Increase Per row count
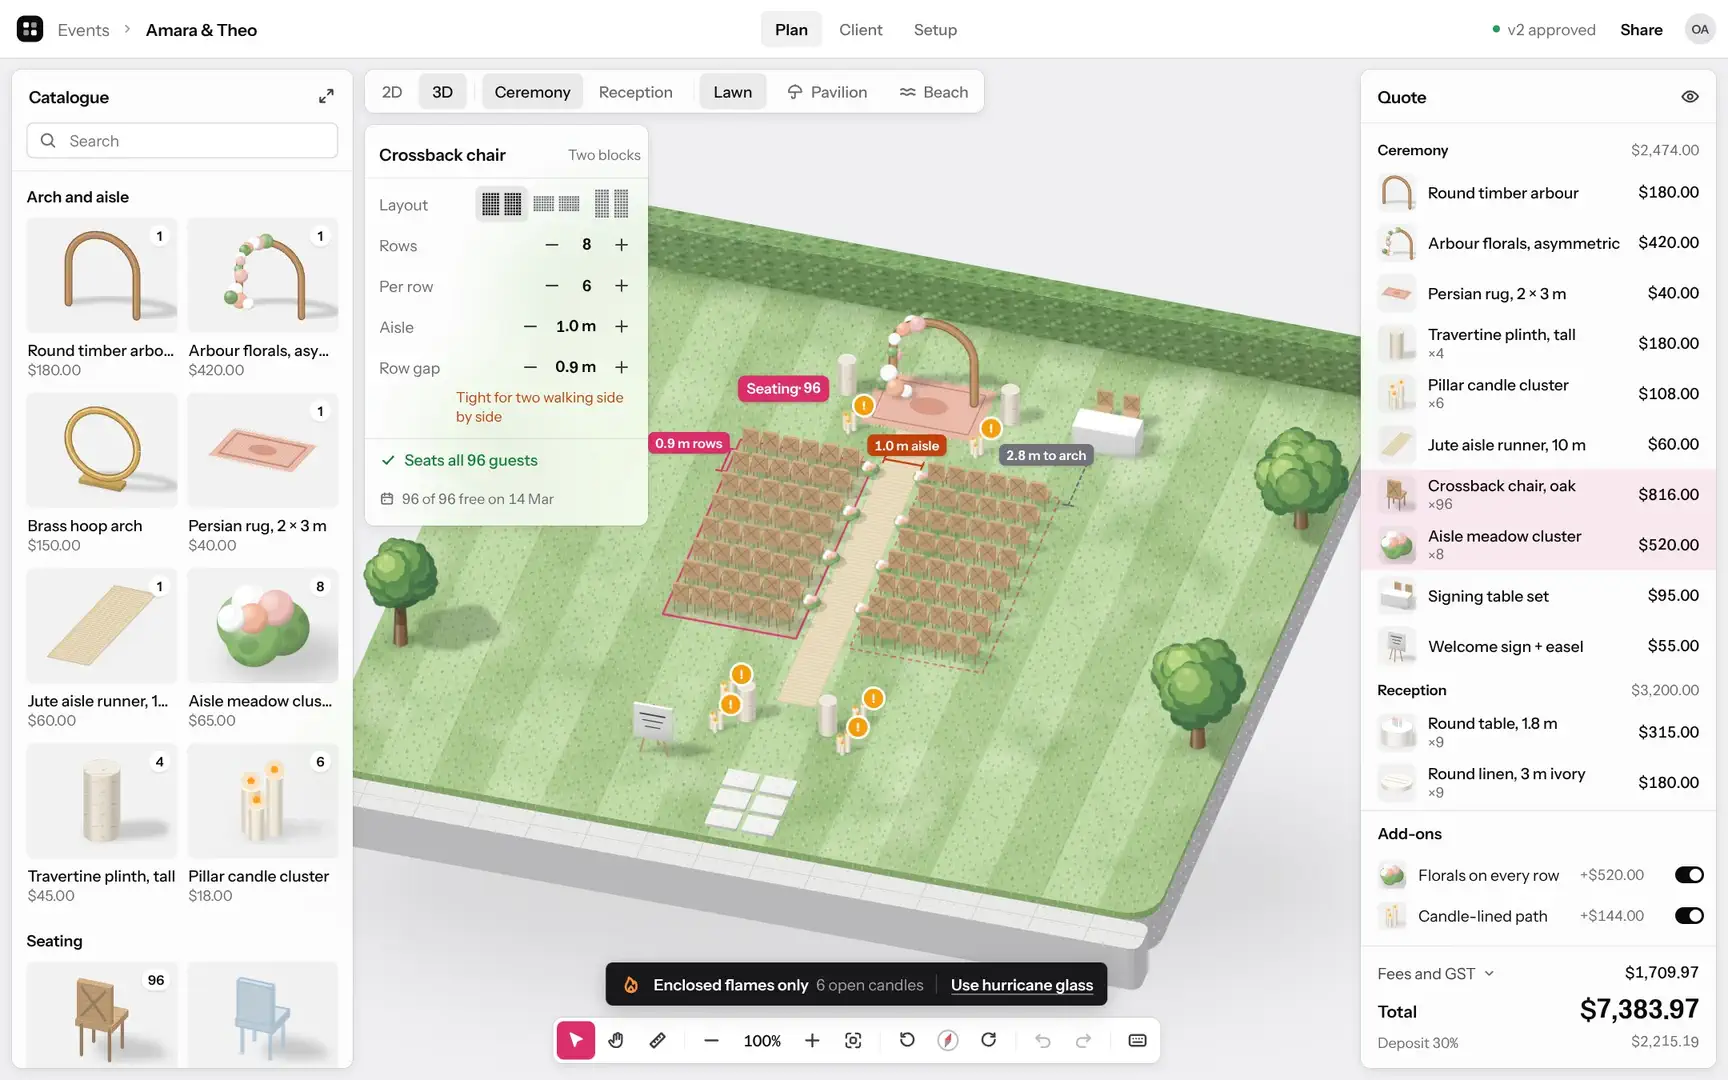The image size is (1728, 1080). click(621, 286)
